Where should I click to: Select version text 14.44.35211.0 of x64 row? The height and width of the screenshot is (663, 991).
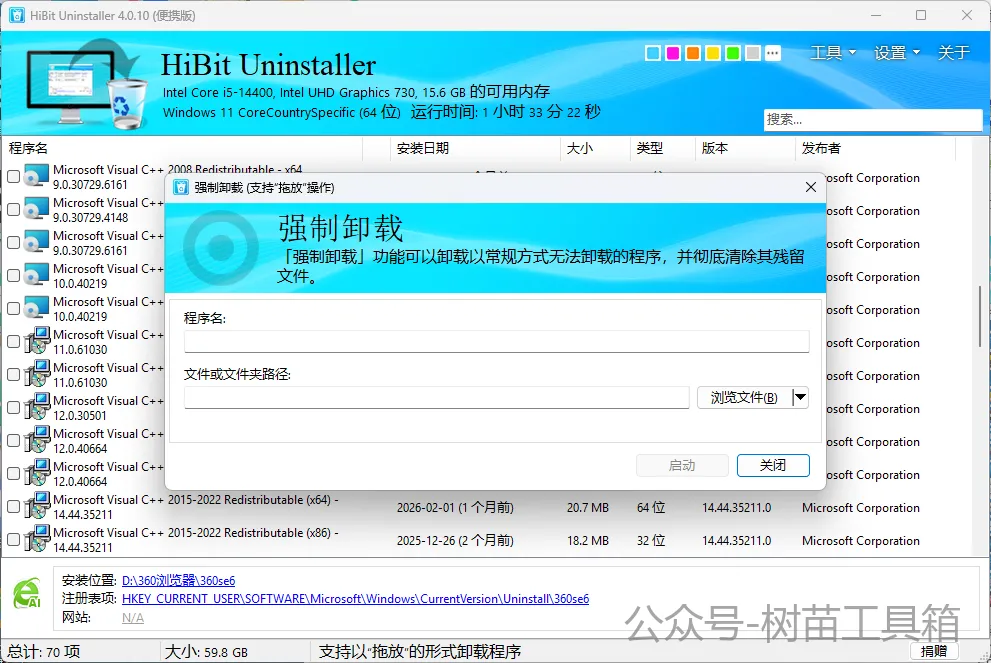click(736, 508)
